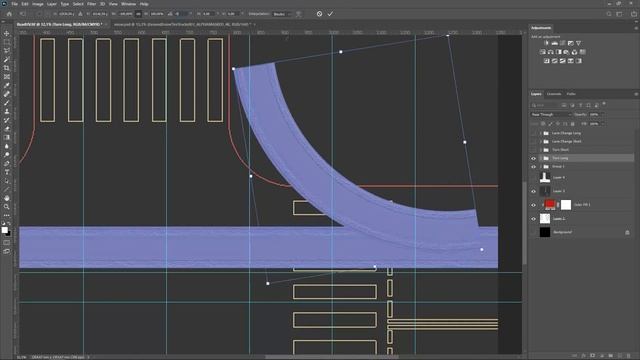Commit the transform with the checkmark
Image resolution: width=640 pixels, height=360 pixels.
[330, 14]
